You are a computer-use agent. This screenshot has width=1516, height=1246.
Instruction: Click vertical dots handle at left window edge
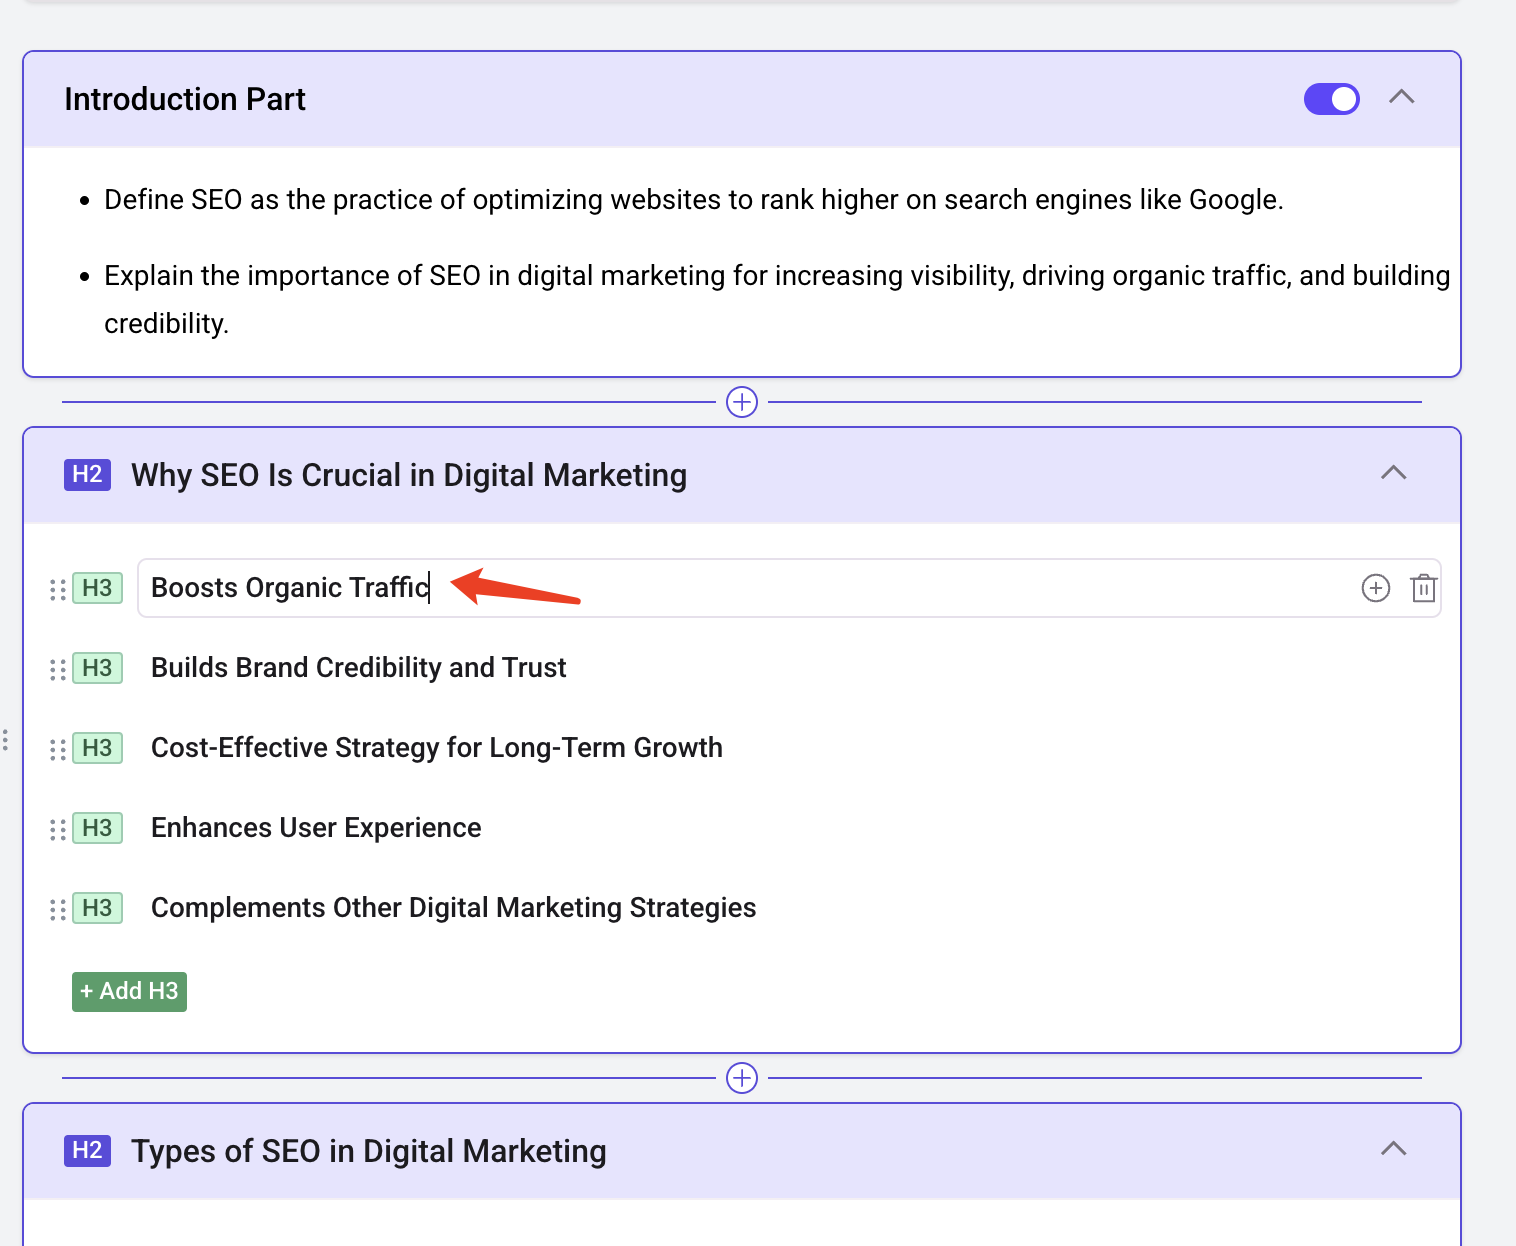point(6,740)
